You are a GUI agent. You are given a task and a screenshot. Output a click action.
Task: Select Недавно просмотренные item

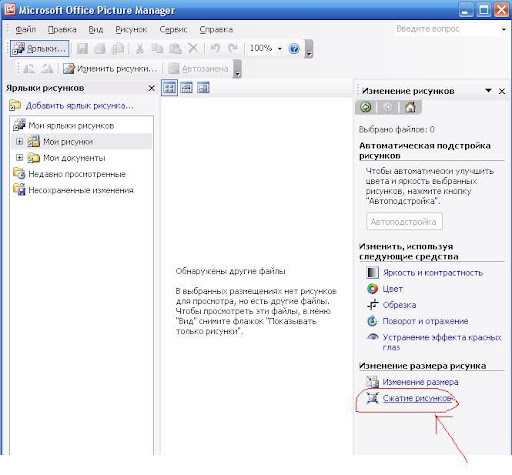tap(77, 174)
